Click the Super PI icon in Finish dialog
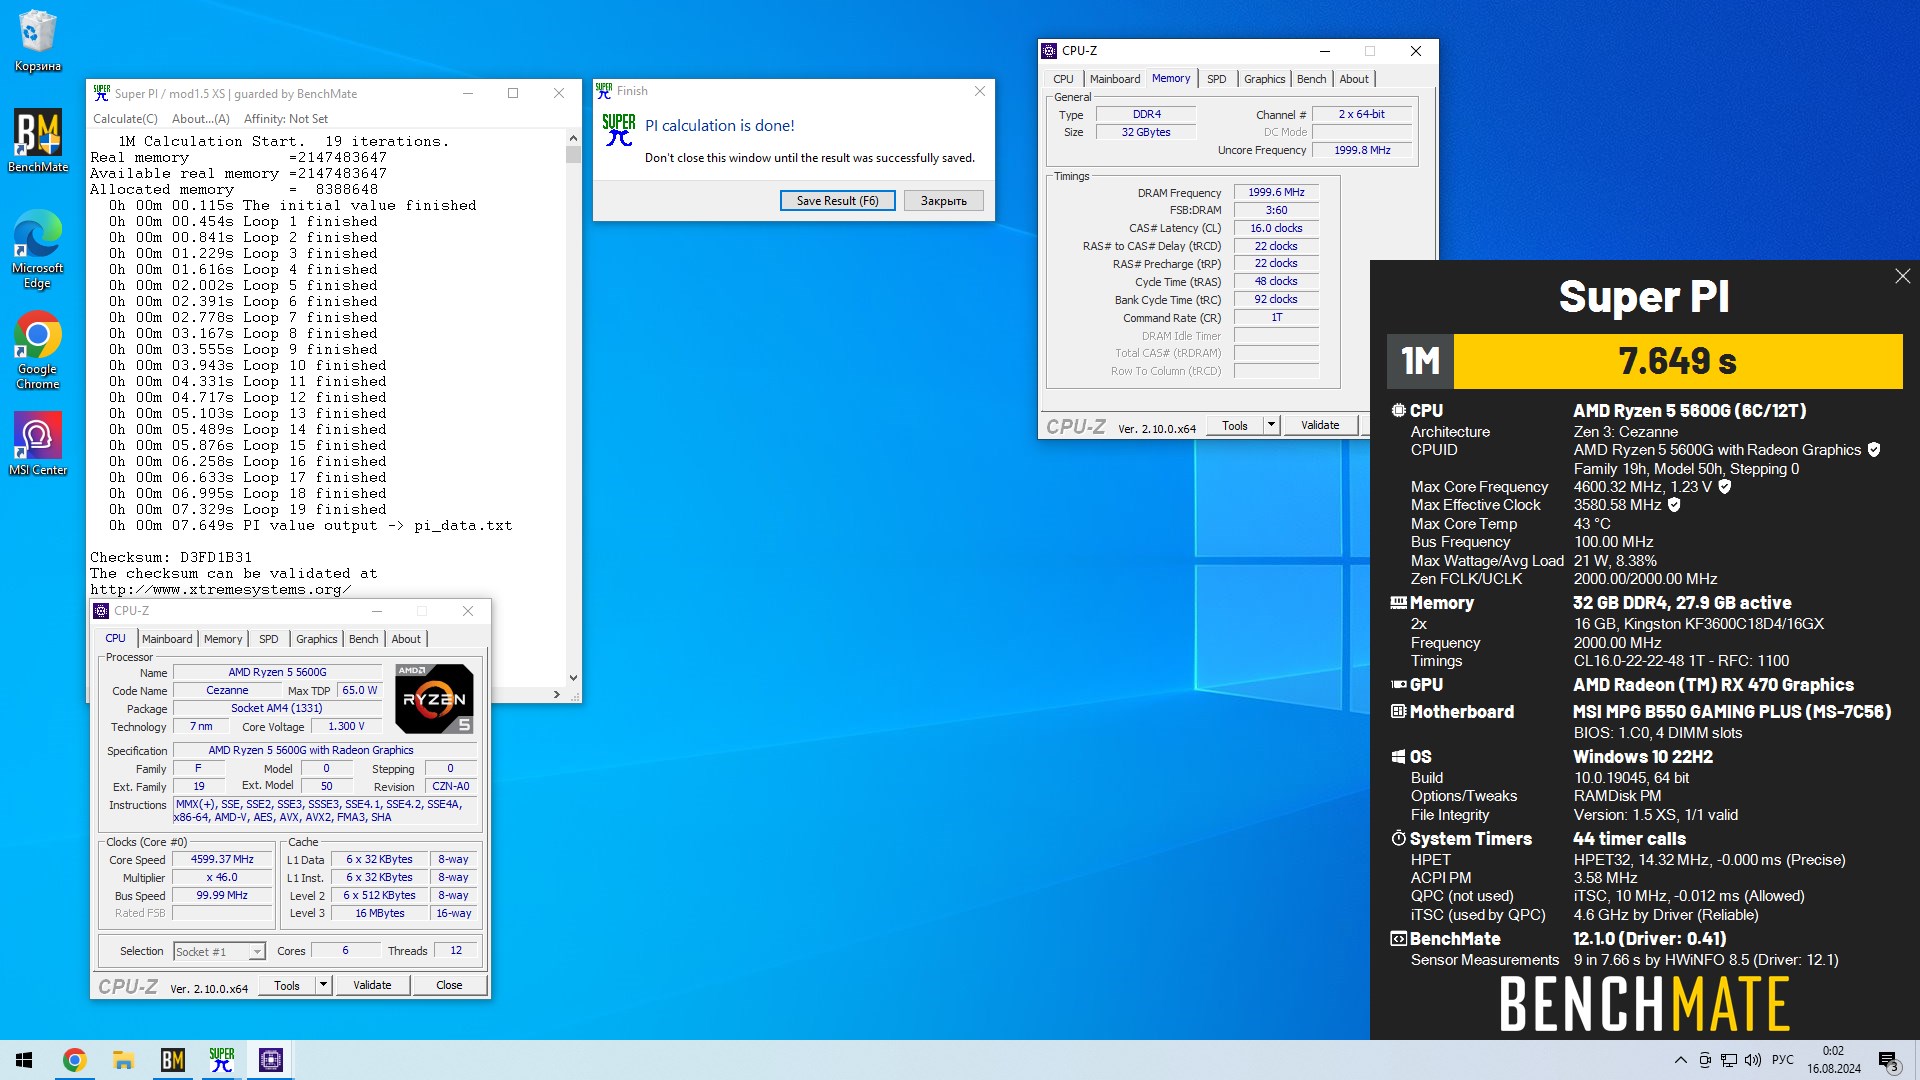Viewport: 1920px width, 1080px height. (619, 130)
